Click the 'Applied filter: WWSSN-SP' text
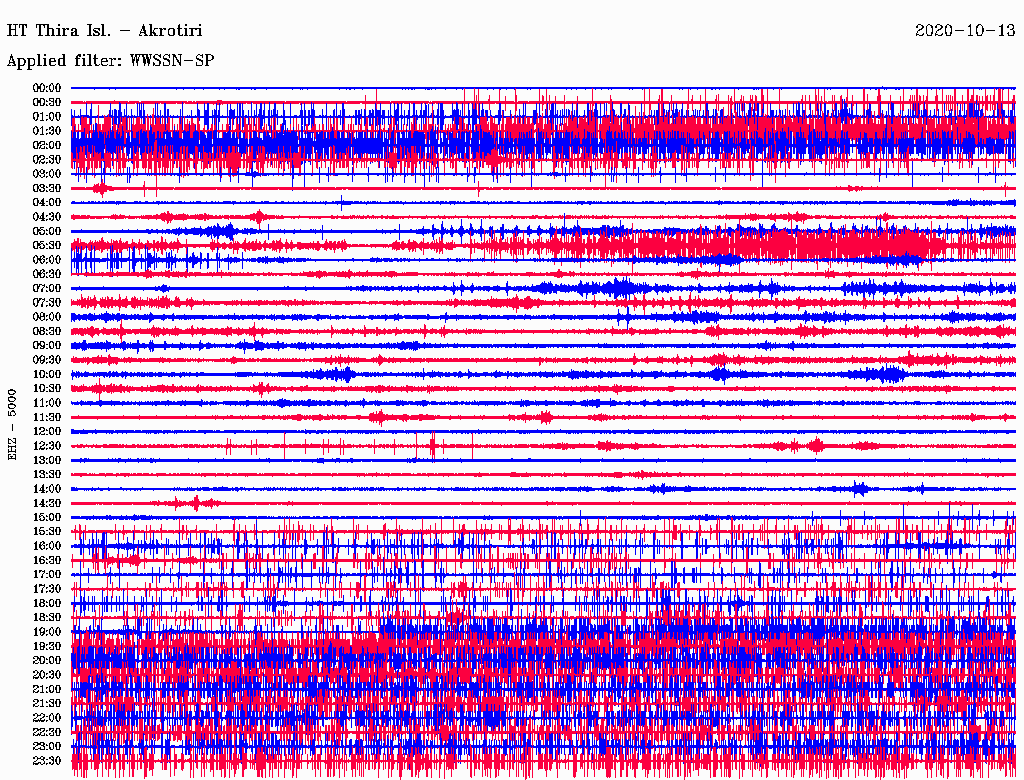1024x780 pixels. click(110, 61)
